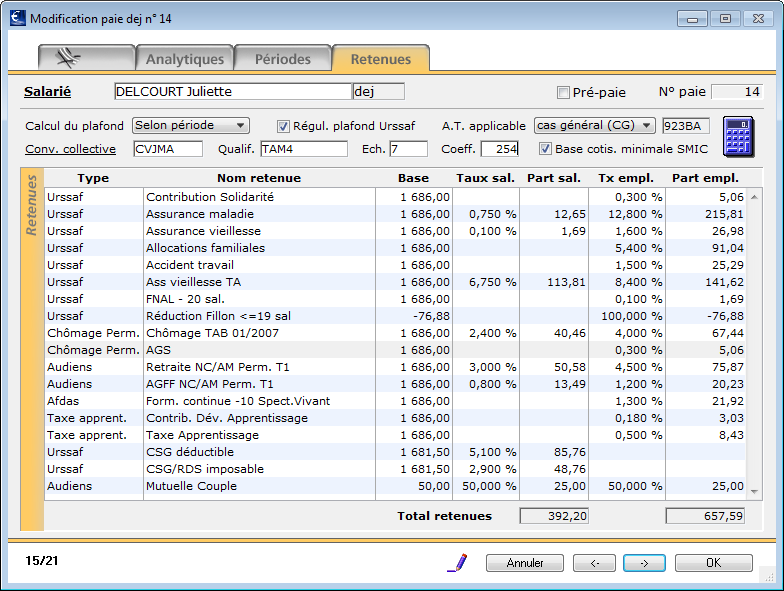Click the application logo in title bar
This screenshot has width=784, height=591.
18,18
